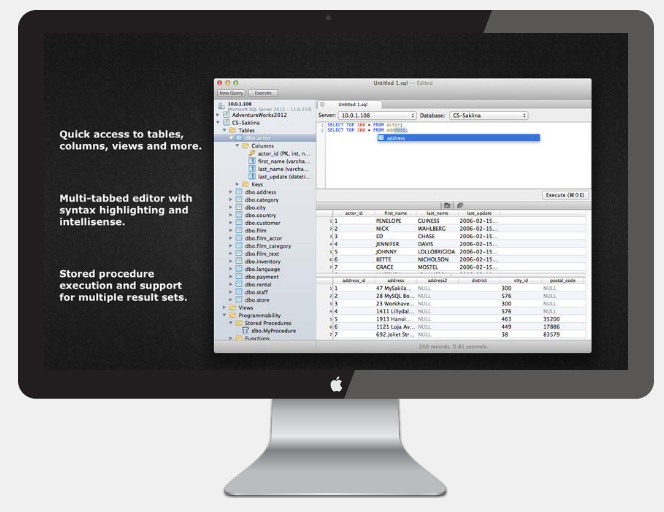Collapse the Stored Procedures node
Viewport: 664px width, 512px height.
click(x=231, y=323)
